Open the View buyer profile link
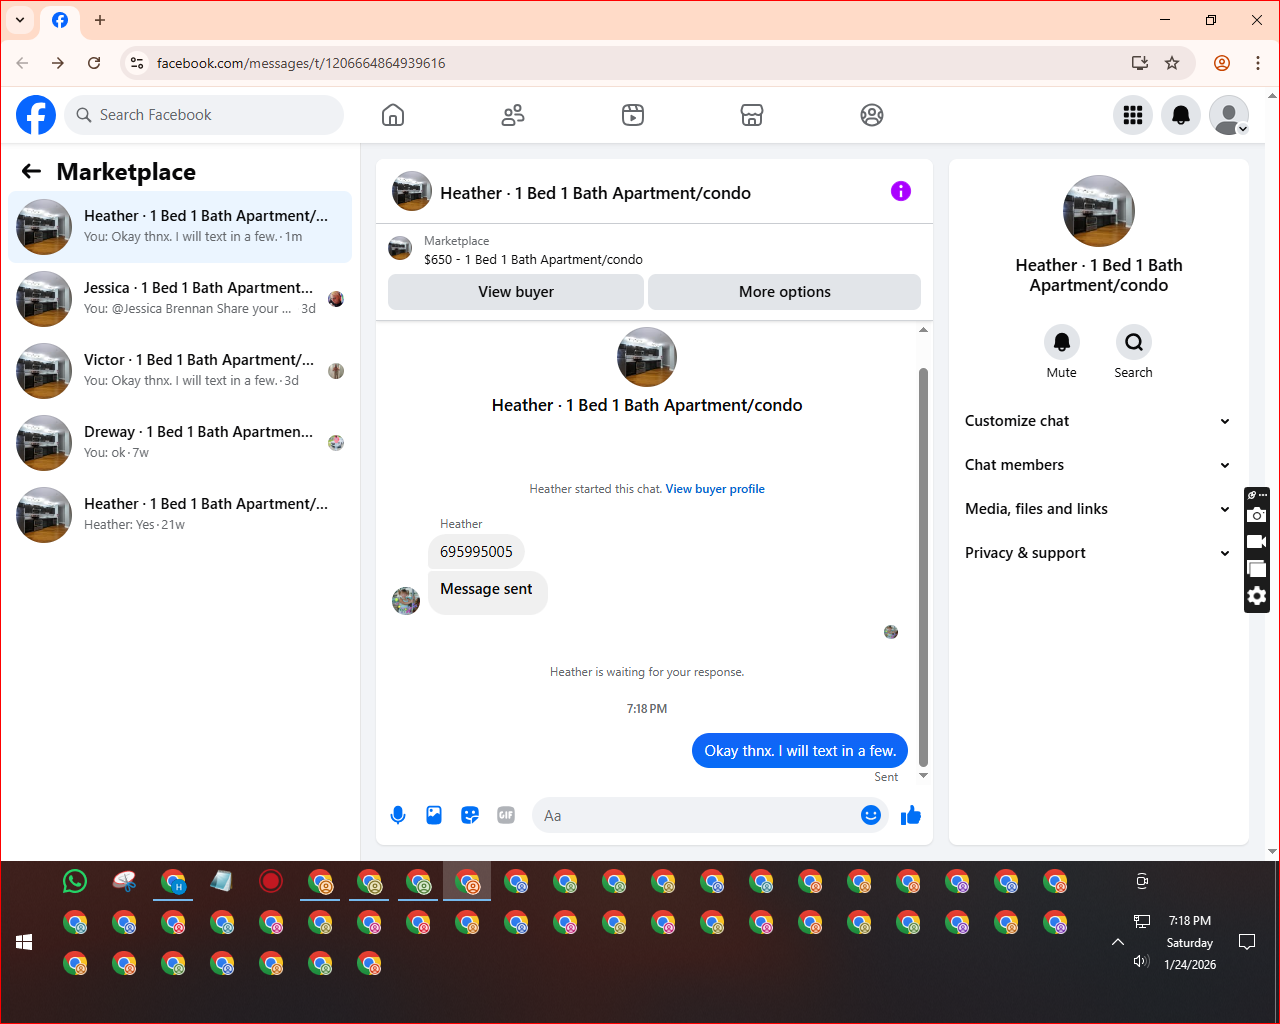The width and height of the screenshot is (1280, 1024). (715, 489)
